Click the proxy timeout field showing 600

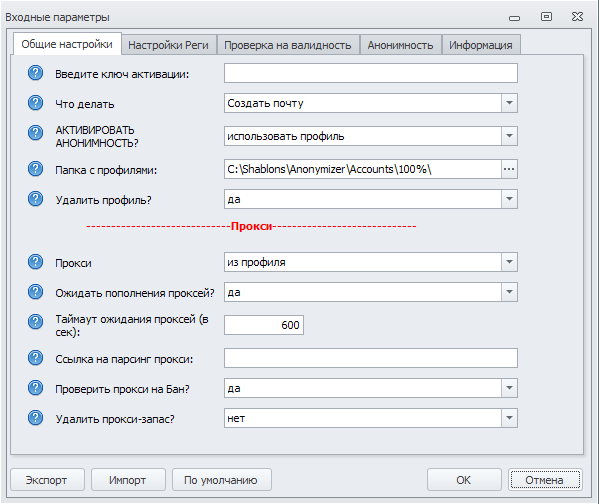[x=264, y=325]
